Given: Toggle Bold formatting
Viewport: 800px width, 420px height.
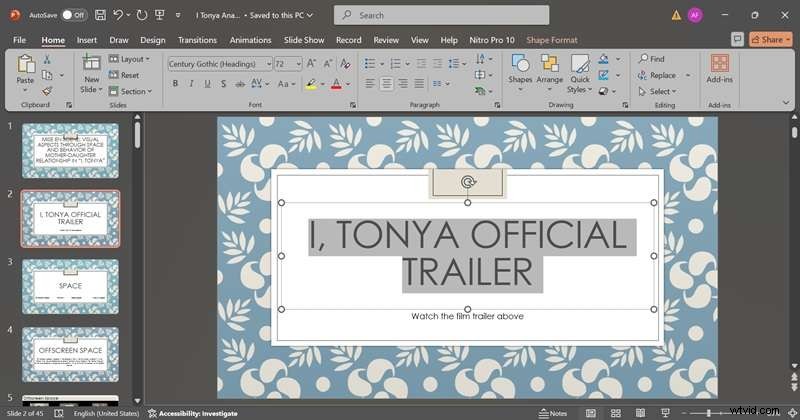Looking at the screenshot, I should [x=175, y=84].
